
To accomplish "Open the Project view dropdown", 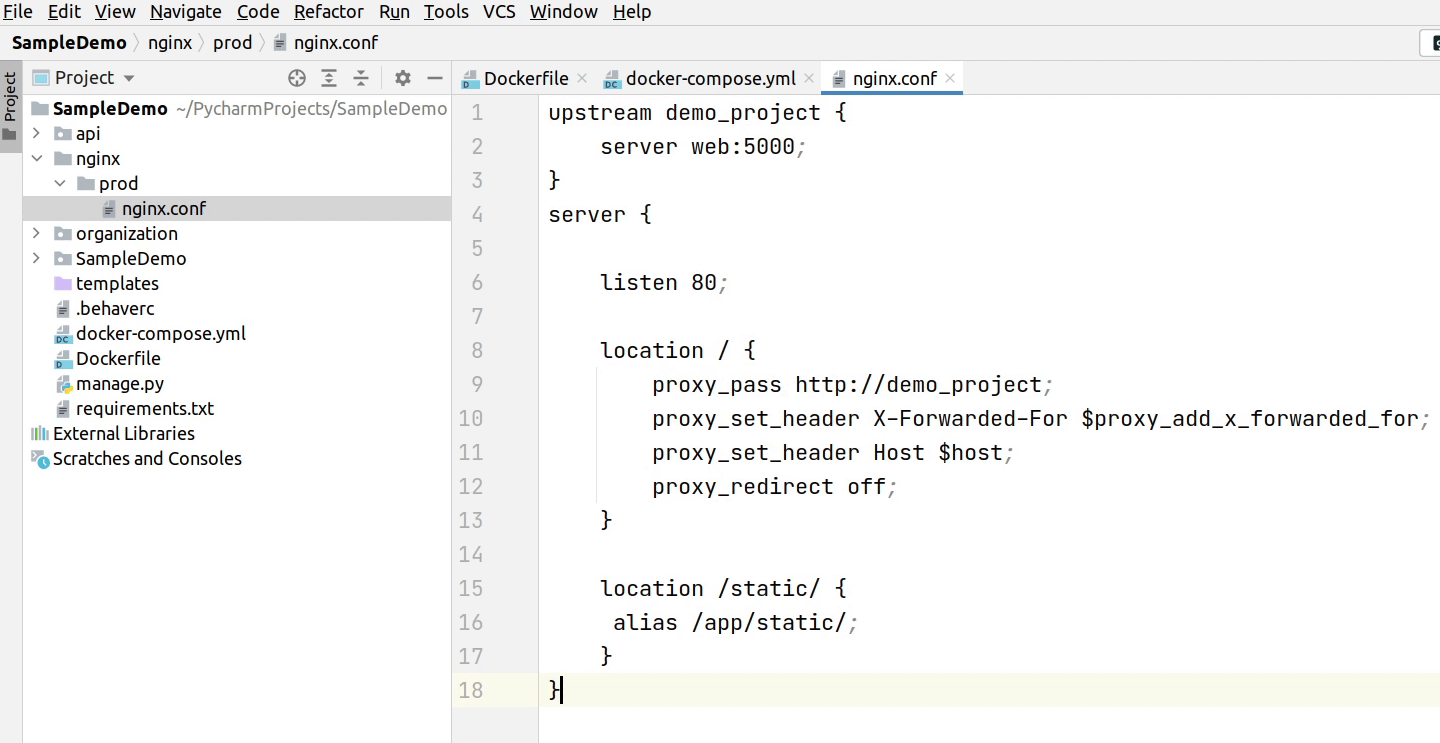I will coord(129,78).
